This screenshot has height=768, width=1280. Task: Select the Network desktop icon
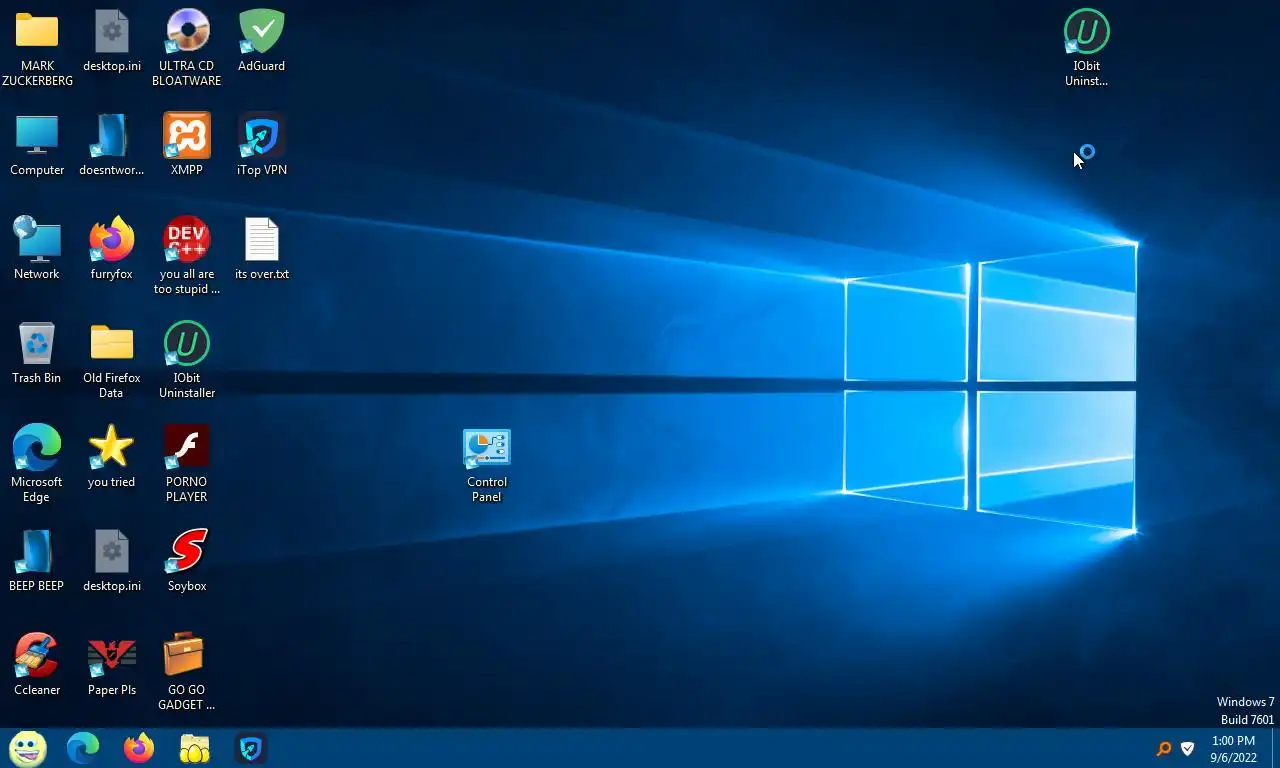[37, 240]
